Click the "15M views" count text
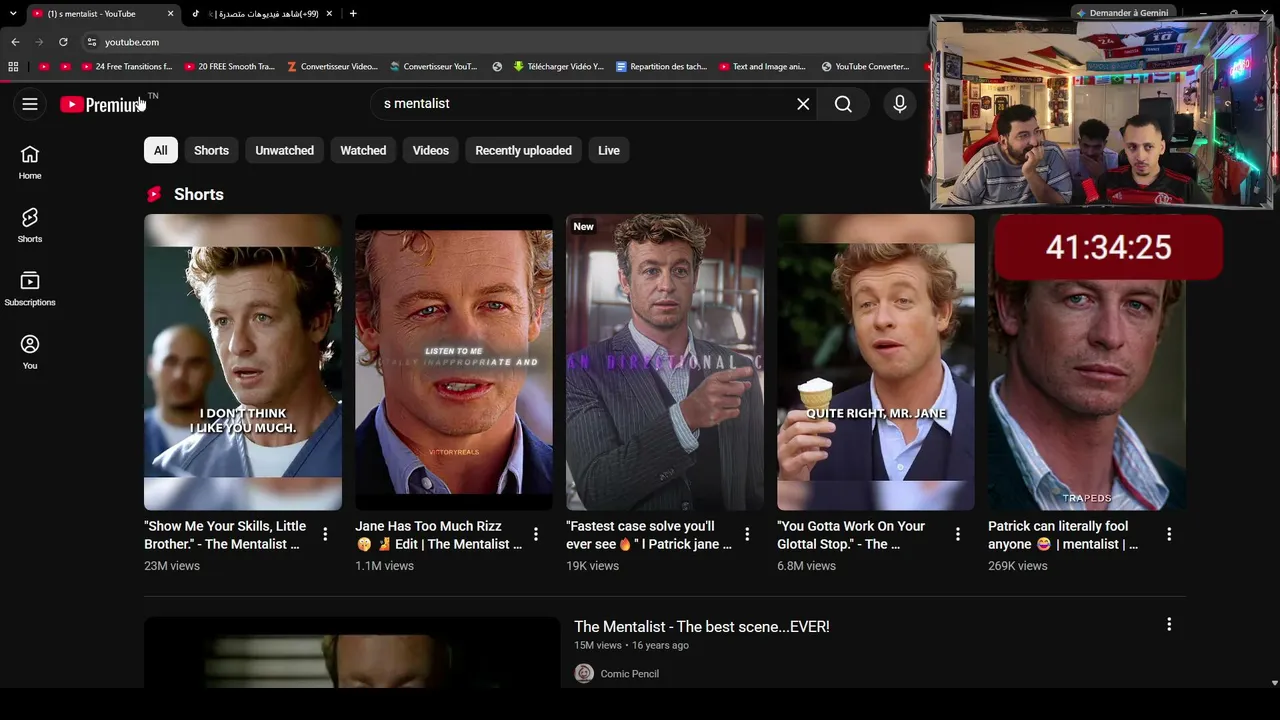Viewport: 1280px width, 720px height. point(598,646)
